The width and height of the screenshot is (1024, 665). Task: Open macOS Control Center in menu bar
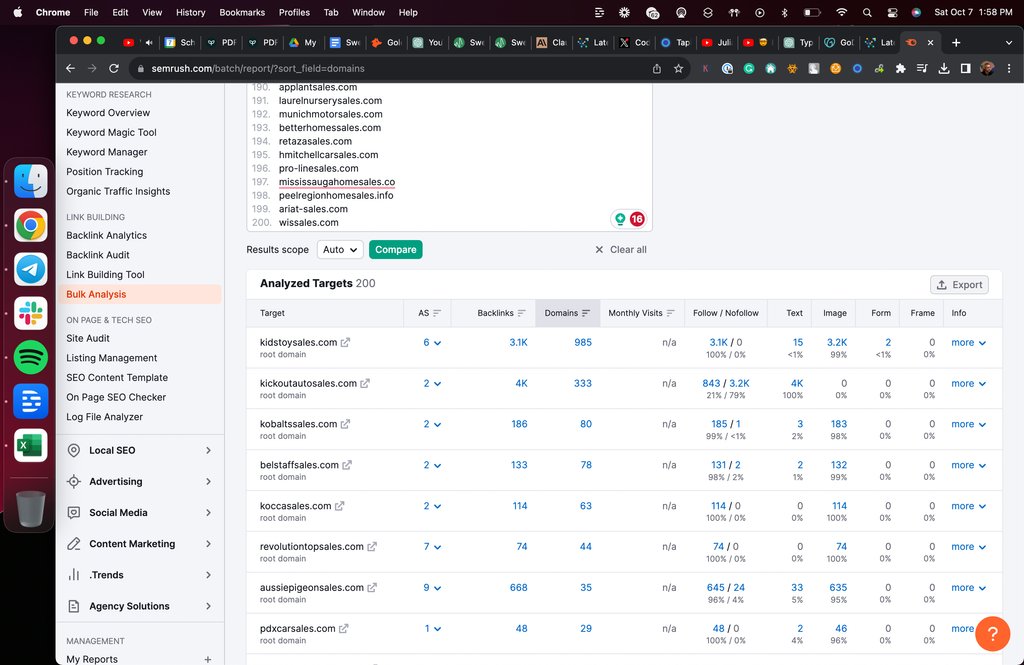tap(892, 12)
